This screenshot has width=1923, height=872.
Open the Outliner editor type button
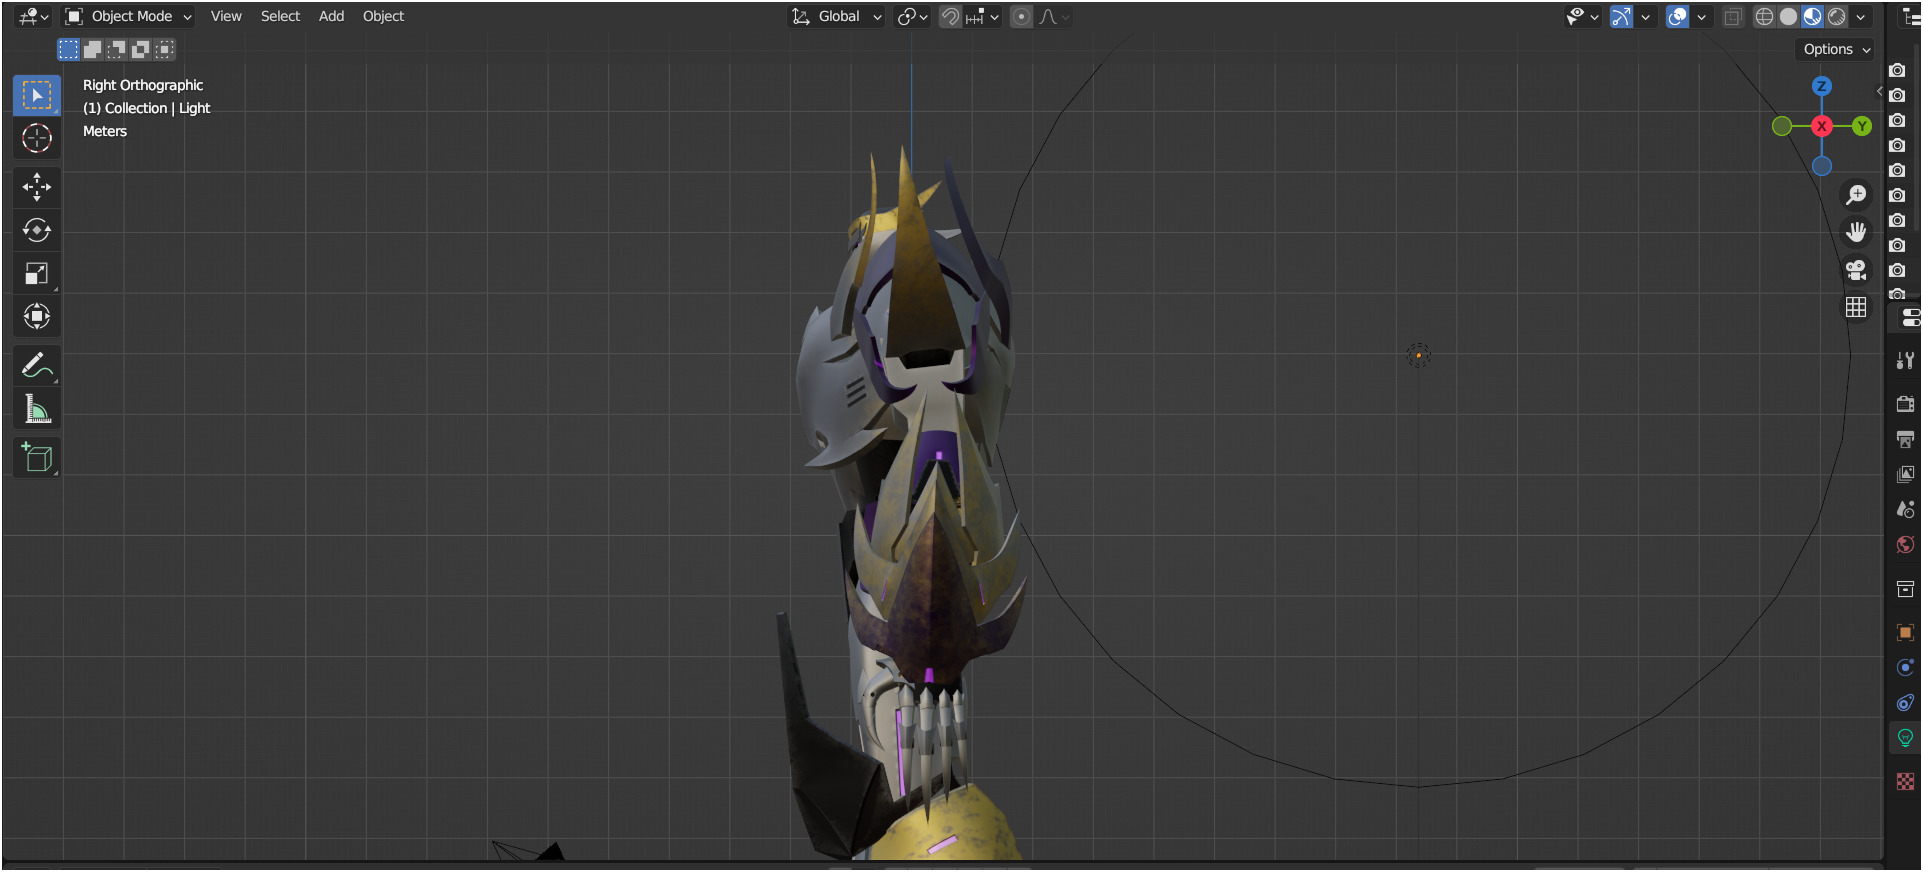[x=1911, y=16]
